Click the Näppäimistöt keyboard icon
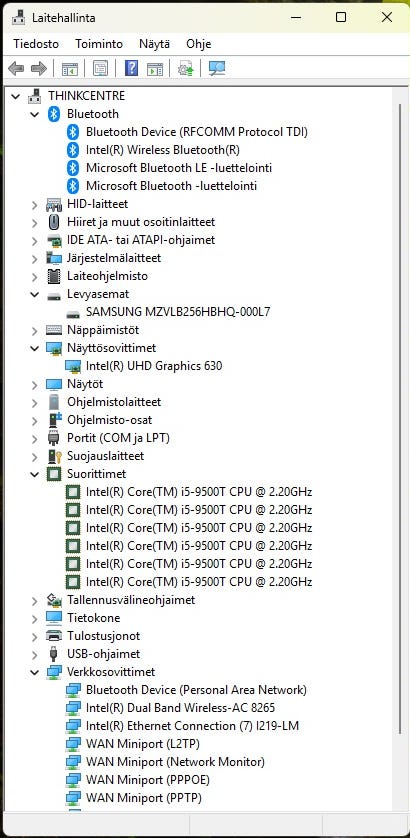Viewport: 410px width, 838px height. pos(54,330)
